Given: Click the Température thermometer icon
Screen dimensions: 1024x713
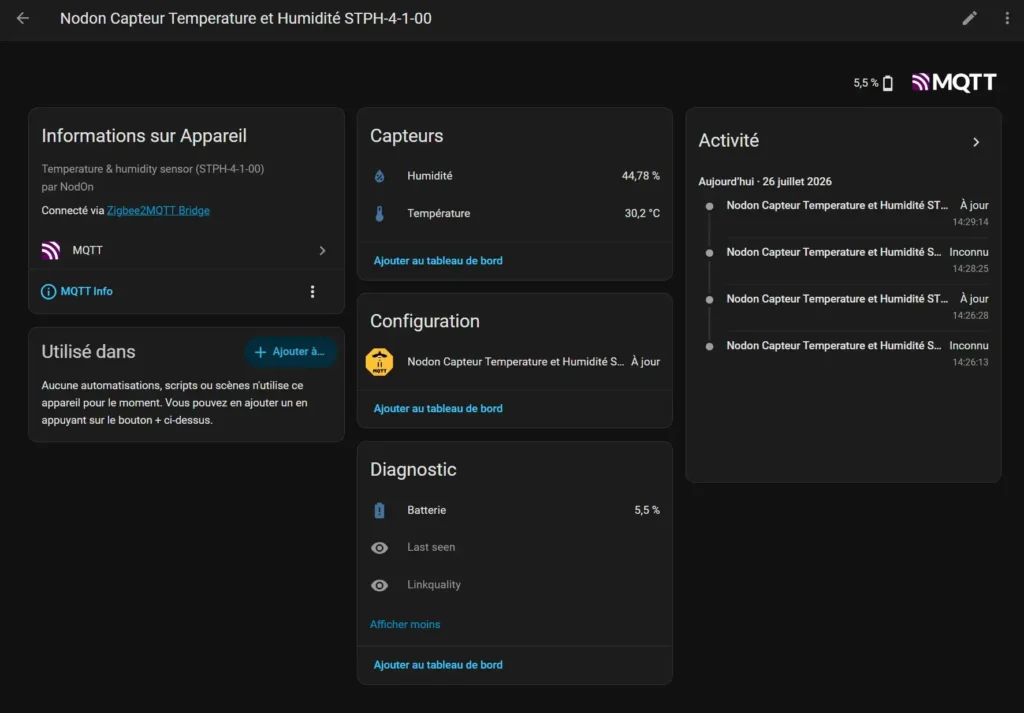Looking at the screenshot, I should click(x=379, y=214).
